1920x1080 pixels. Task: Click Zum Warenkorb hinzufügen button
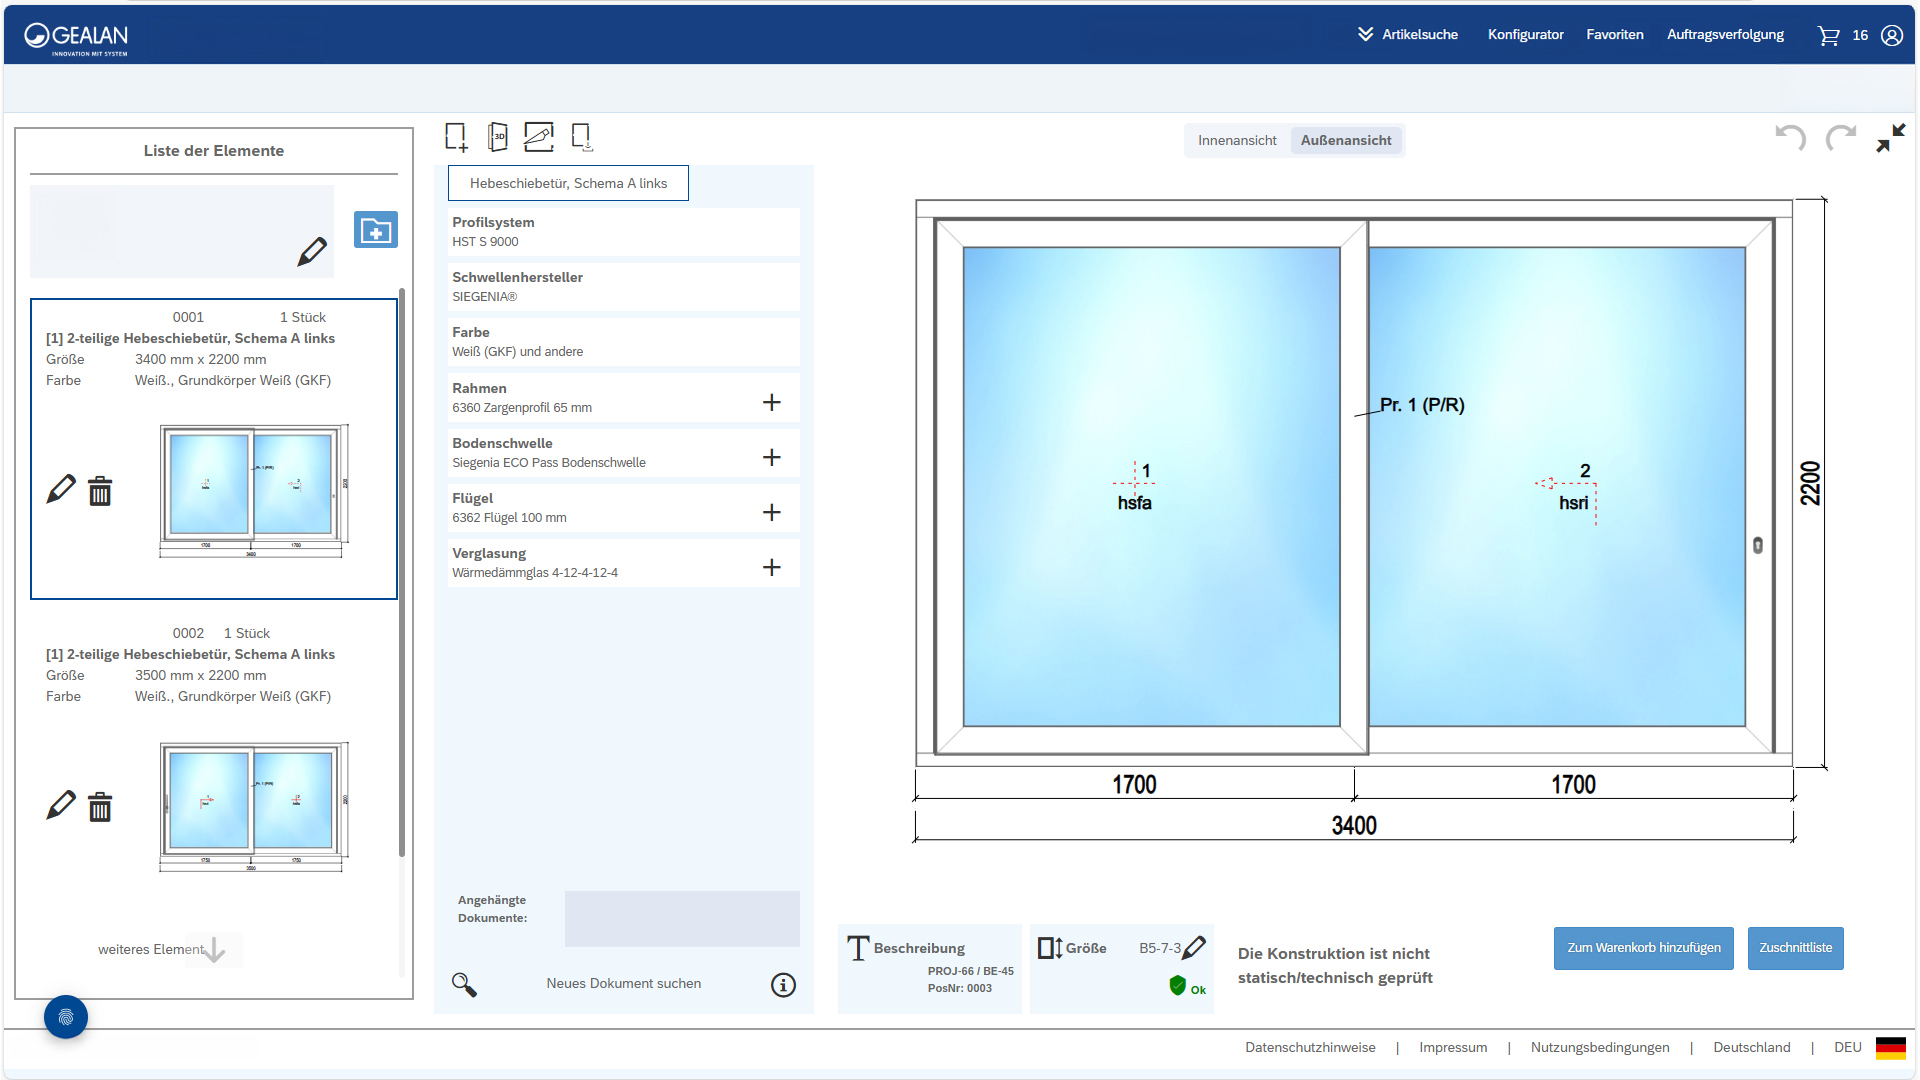[1644, 948]
